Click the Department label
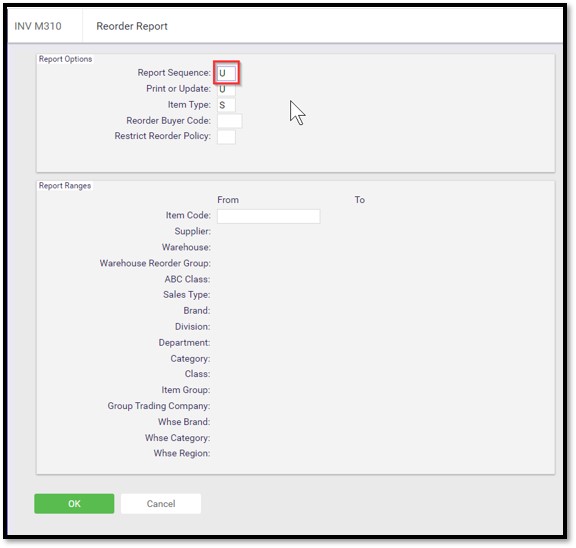 pyautogui.click(x=184, y=343)
